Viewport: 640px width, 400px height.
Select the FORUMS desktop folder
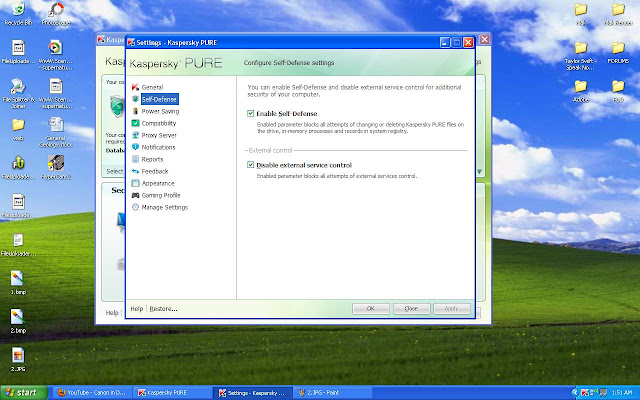(x=618, y=53)
